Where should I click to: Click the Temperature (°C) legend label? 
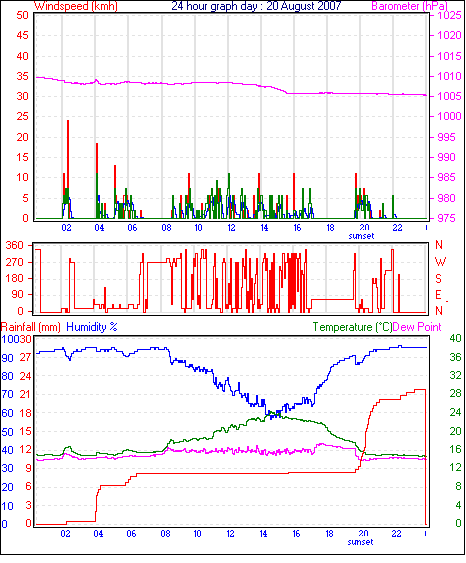[352, 327]
